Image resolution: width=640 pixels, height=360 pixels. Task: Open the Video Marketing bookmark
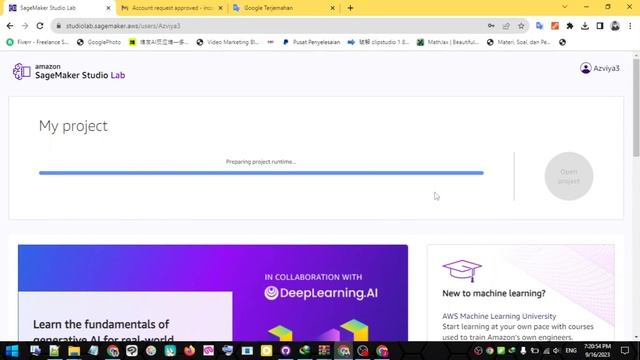click(228, 42)
